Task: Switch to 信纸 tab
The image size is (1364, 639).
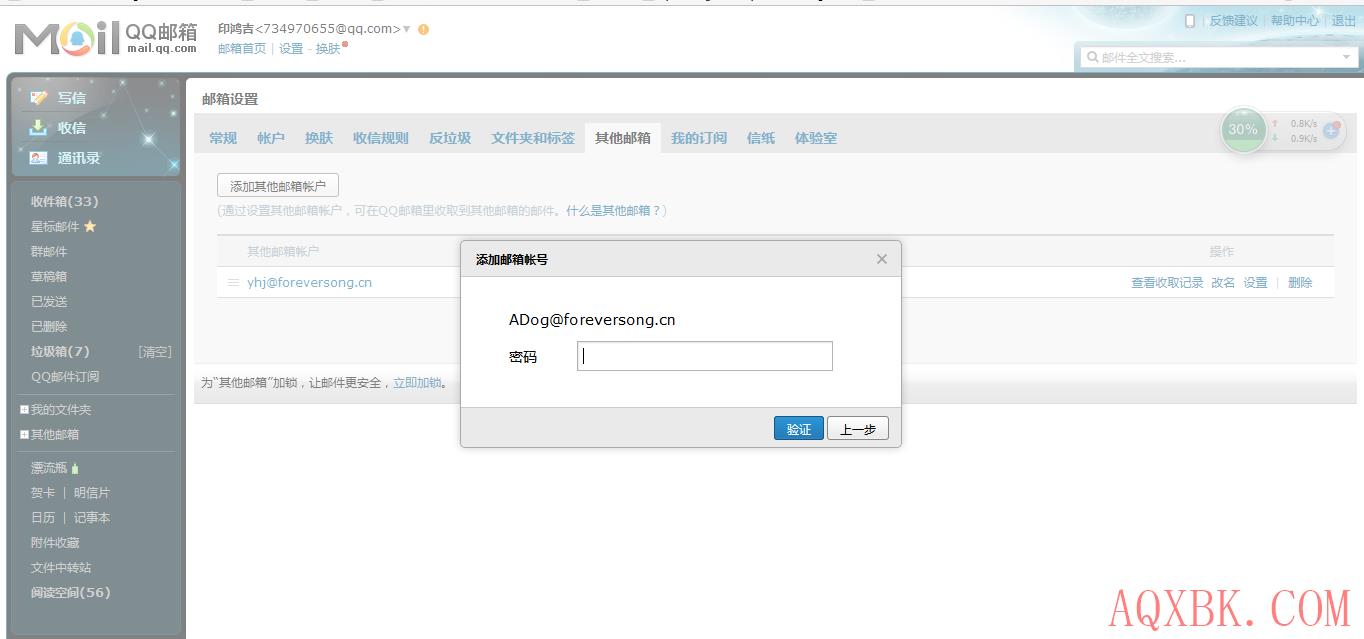Action: (761, 138)
